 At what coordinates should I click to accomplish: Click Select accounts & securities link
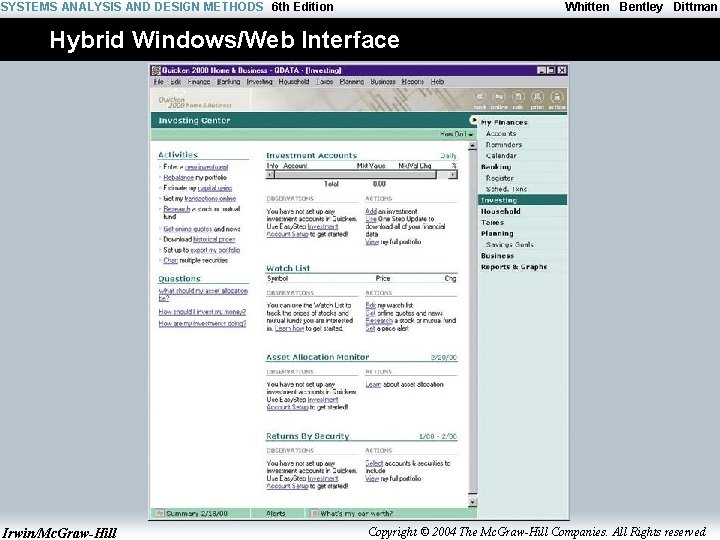pos(374,463)
